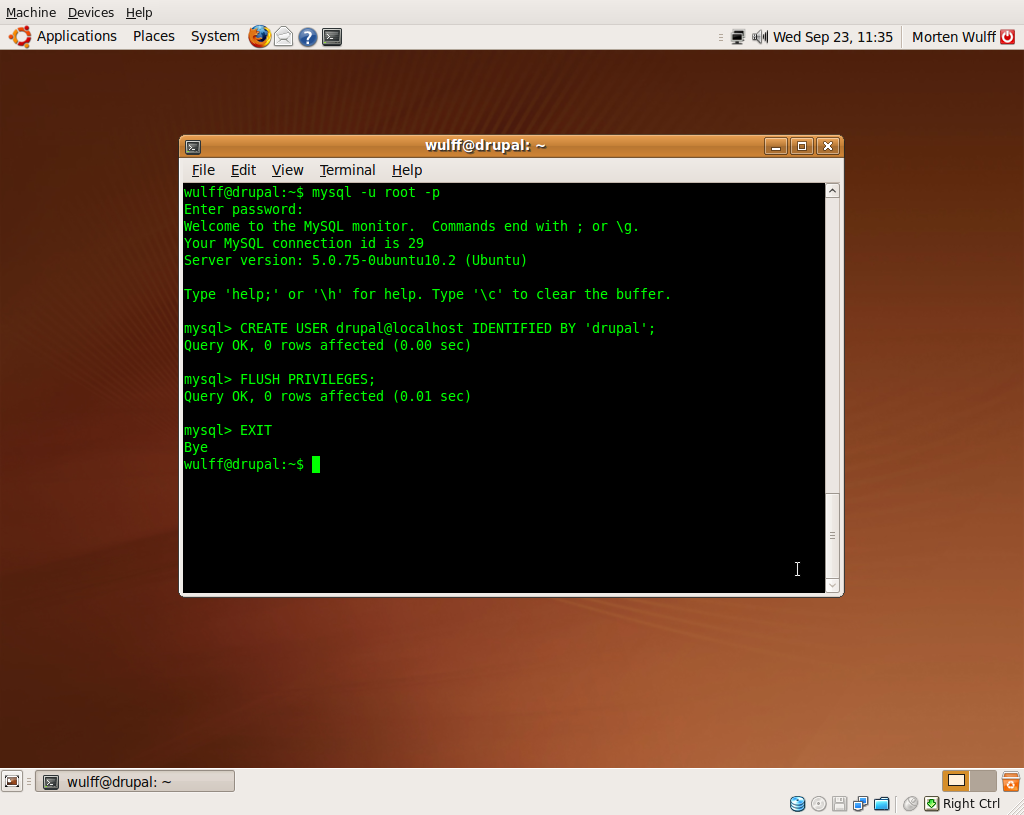Click 'Your MySQL connection id is 29' line
This screenshot has width=1024, height=815.
tap(304, 244)
